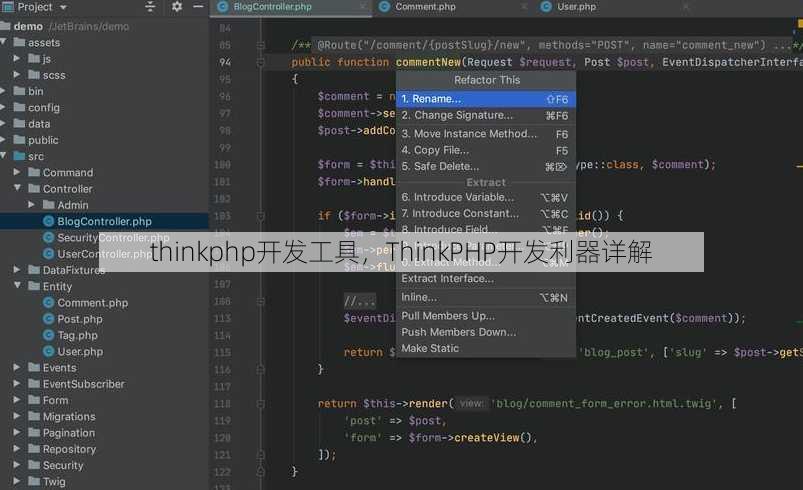
Task: Choose Introduce Constant menu entry
Action: point(485,214)
